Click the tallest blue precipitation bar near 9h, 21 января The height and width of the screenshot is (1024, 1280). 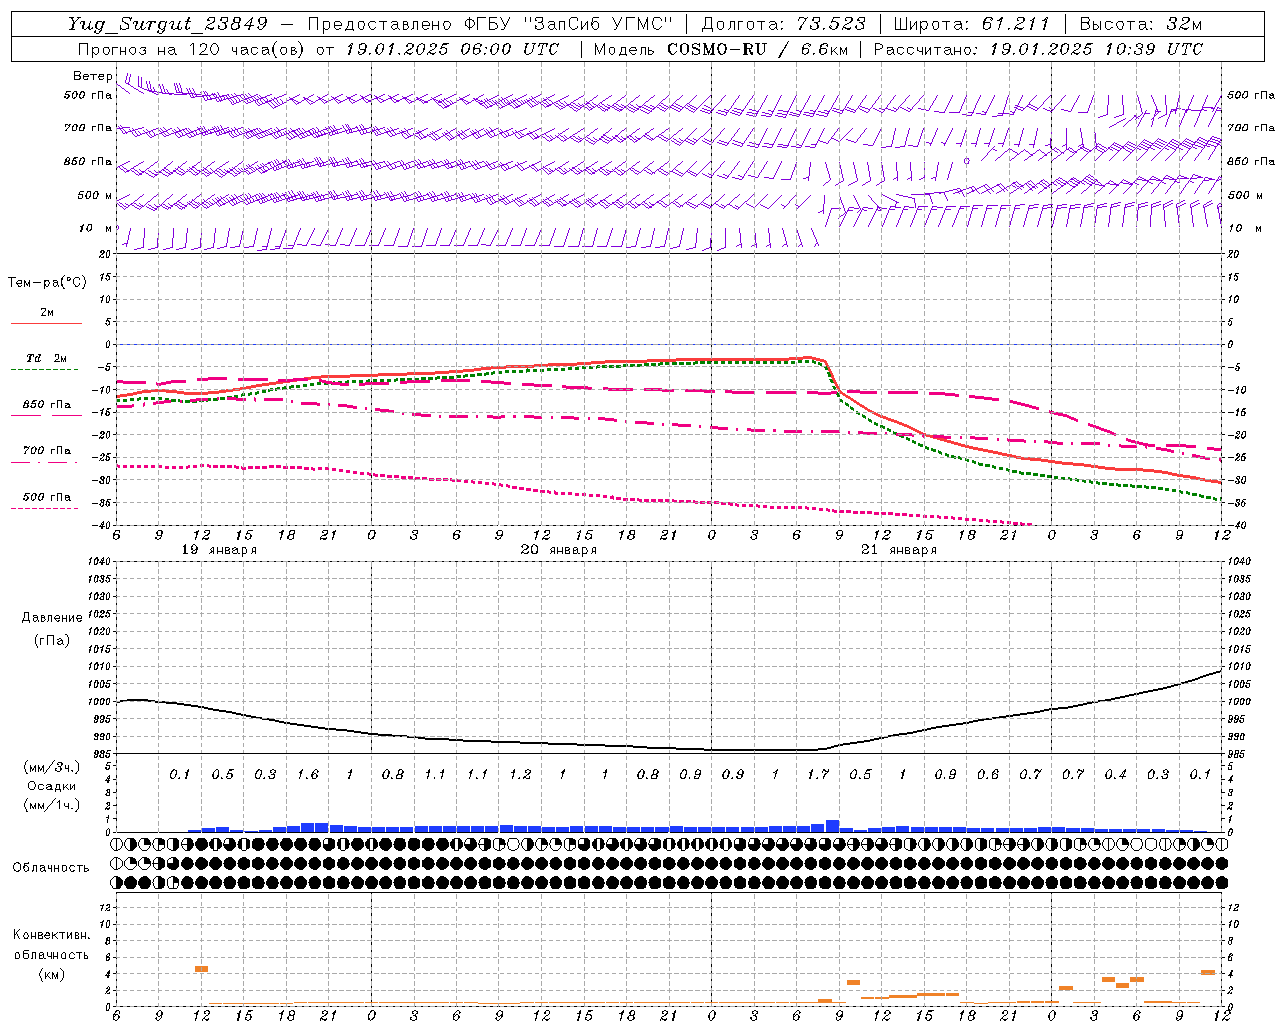pyautogui.click(x=832, y=826)
